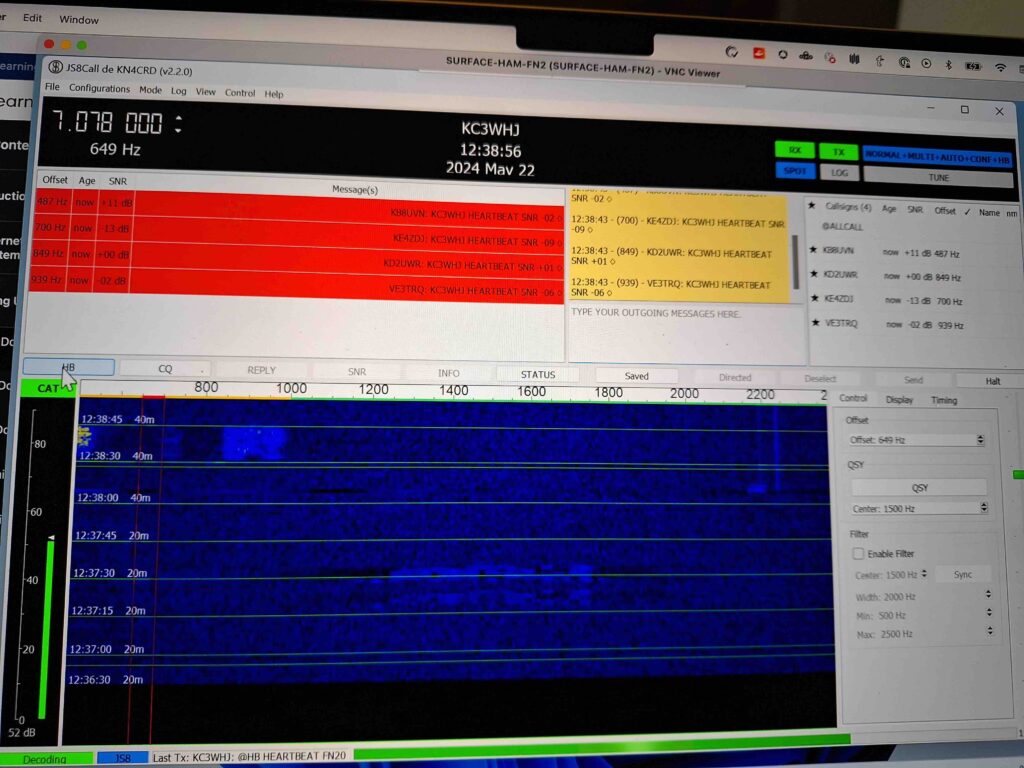Click the CQ button
This screenshot has width=1024, height=768.
[x=165, y=369]
